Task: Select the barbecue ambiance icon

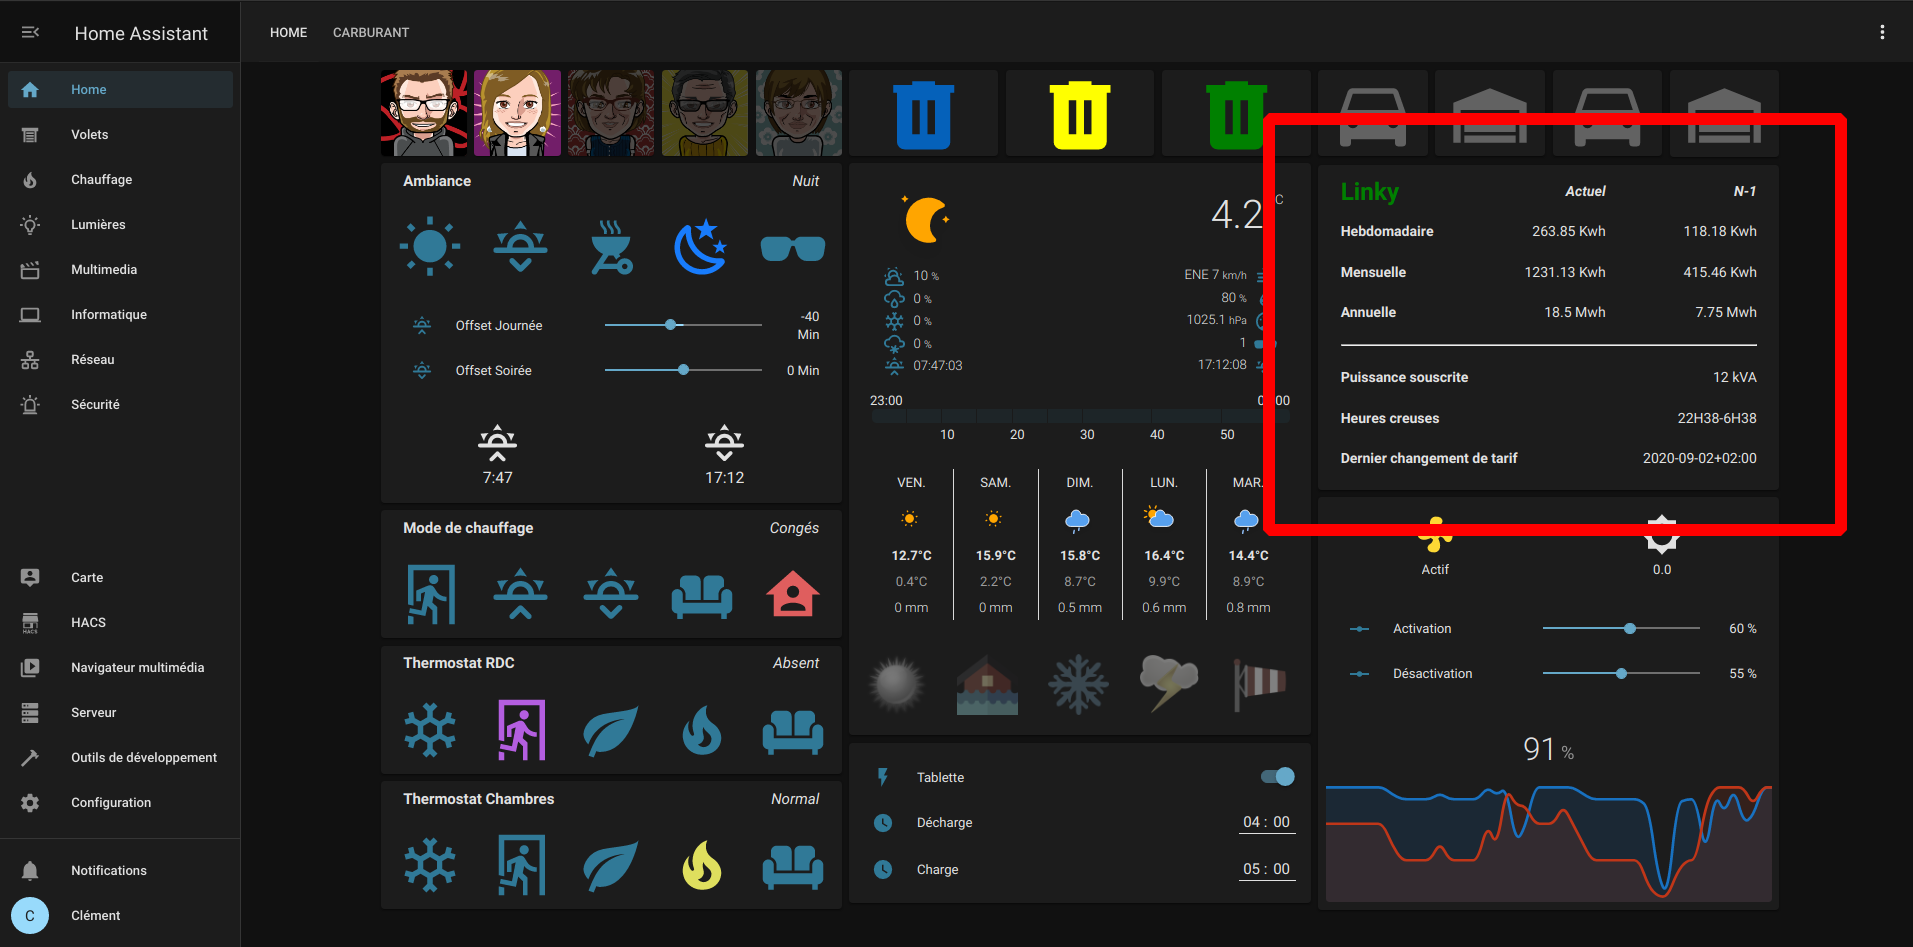Action: click(611, 247)
